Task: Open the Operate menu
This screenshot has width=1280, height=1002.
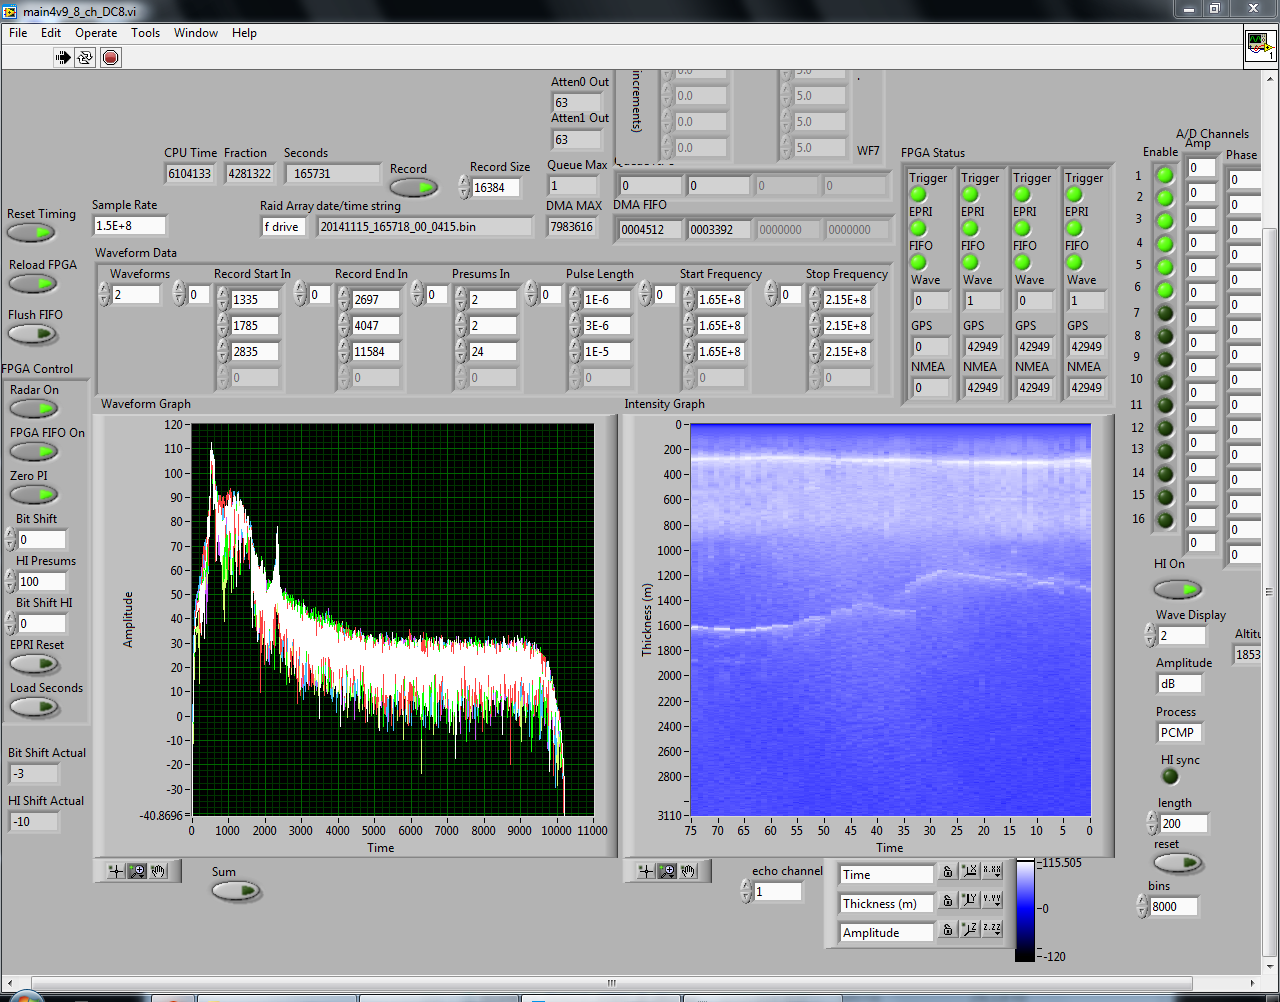Action: point(96,33)
